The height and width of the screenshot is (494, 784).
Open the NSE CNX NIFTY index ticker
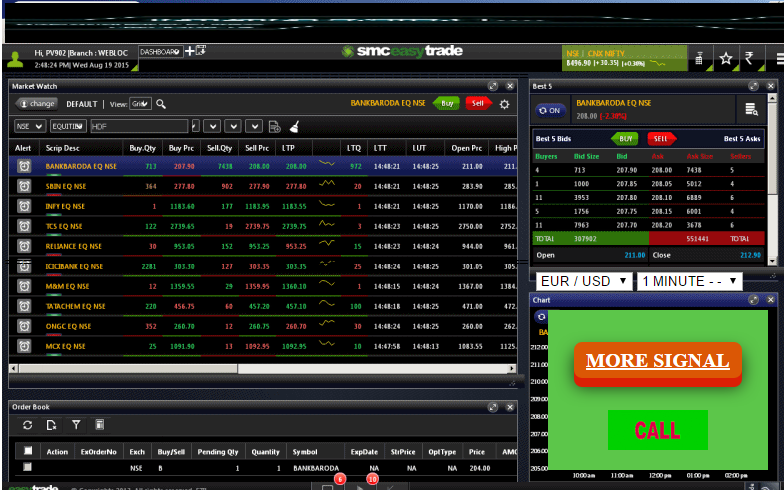624,58
